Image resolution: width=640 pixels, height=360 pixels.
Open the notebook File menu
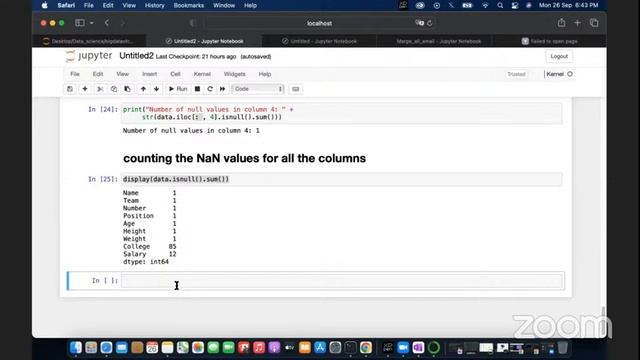point(75,74)
